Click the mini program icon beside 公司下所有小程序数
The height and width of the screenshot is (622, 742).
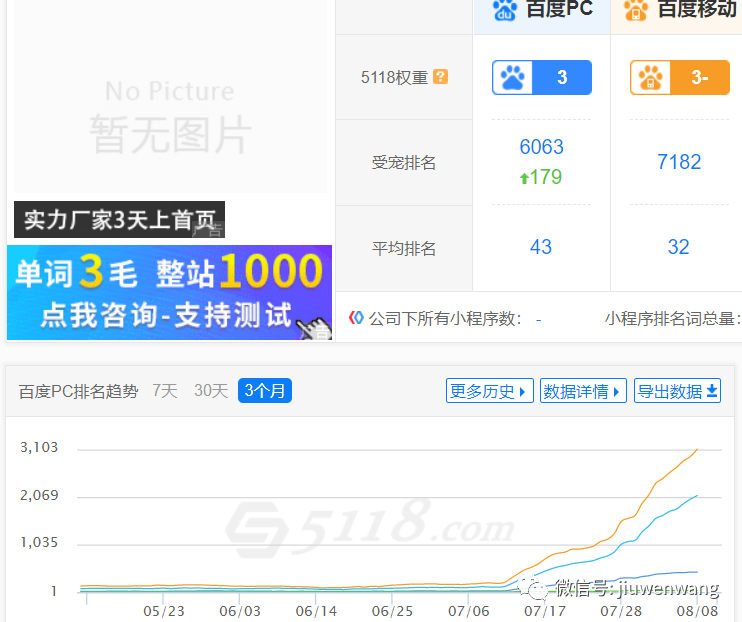(x=356, y=318)
